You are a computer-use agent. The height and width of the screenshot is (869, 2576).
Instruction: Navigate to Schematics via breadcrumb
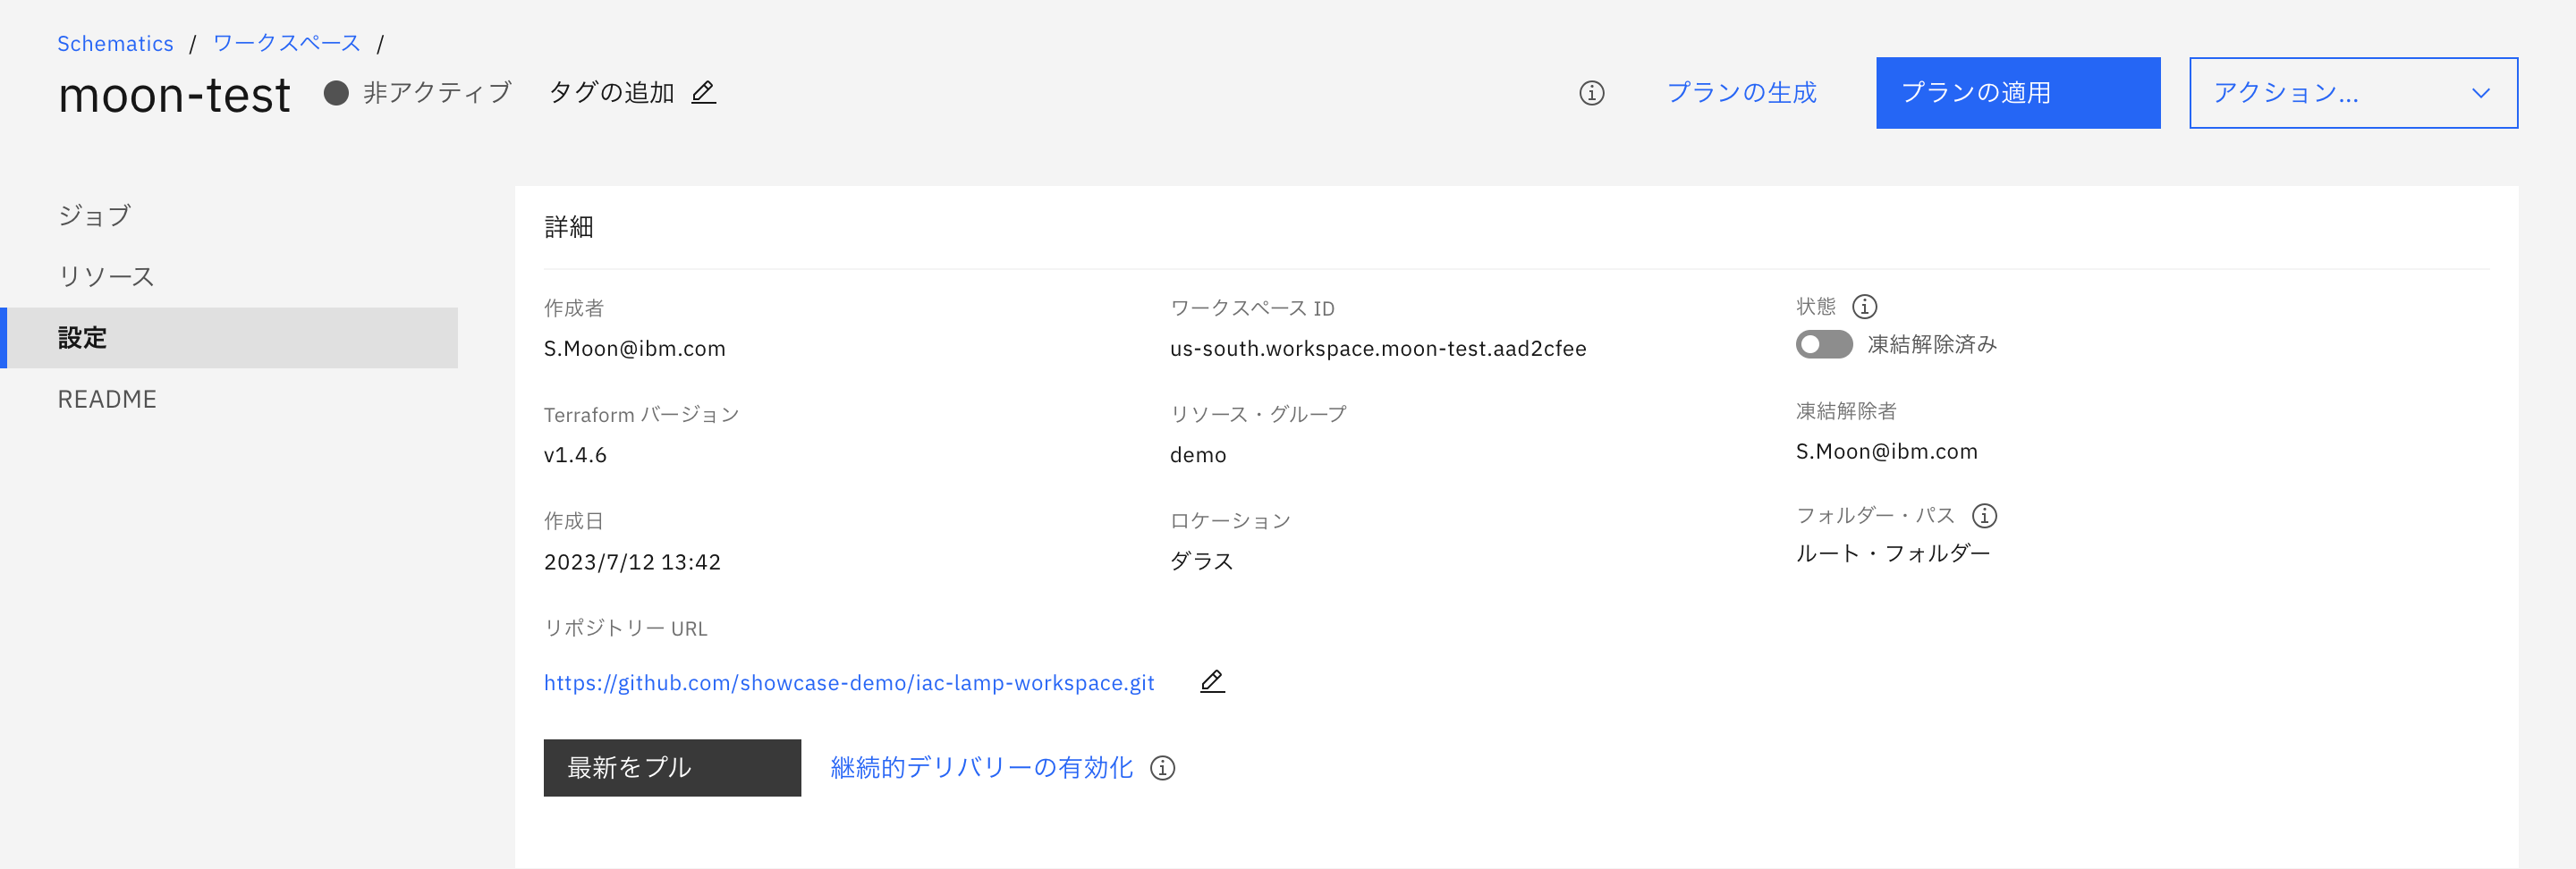115,42
